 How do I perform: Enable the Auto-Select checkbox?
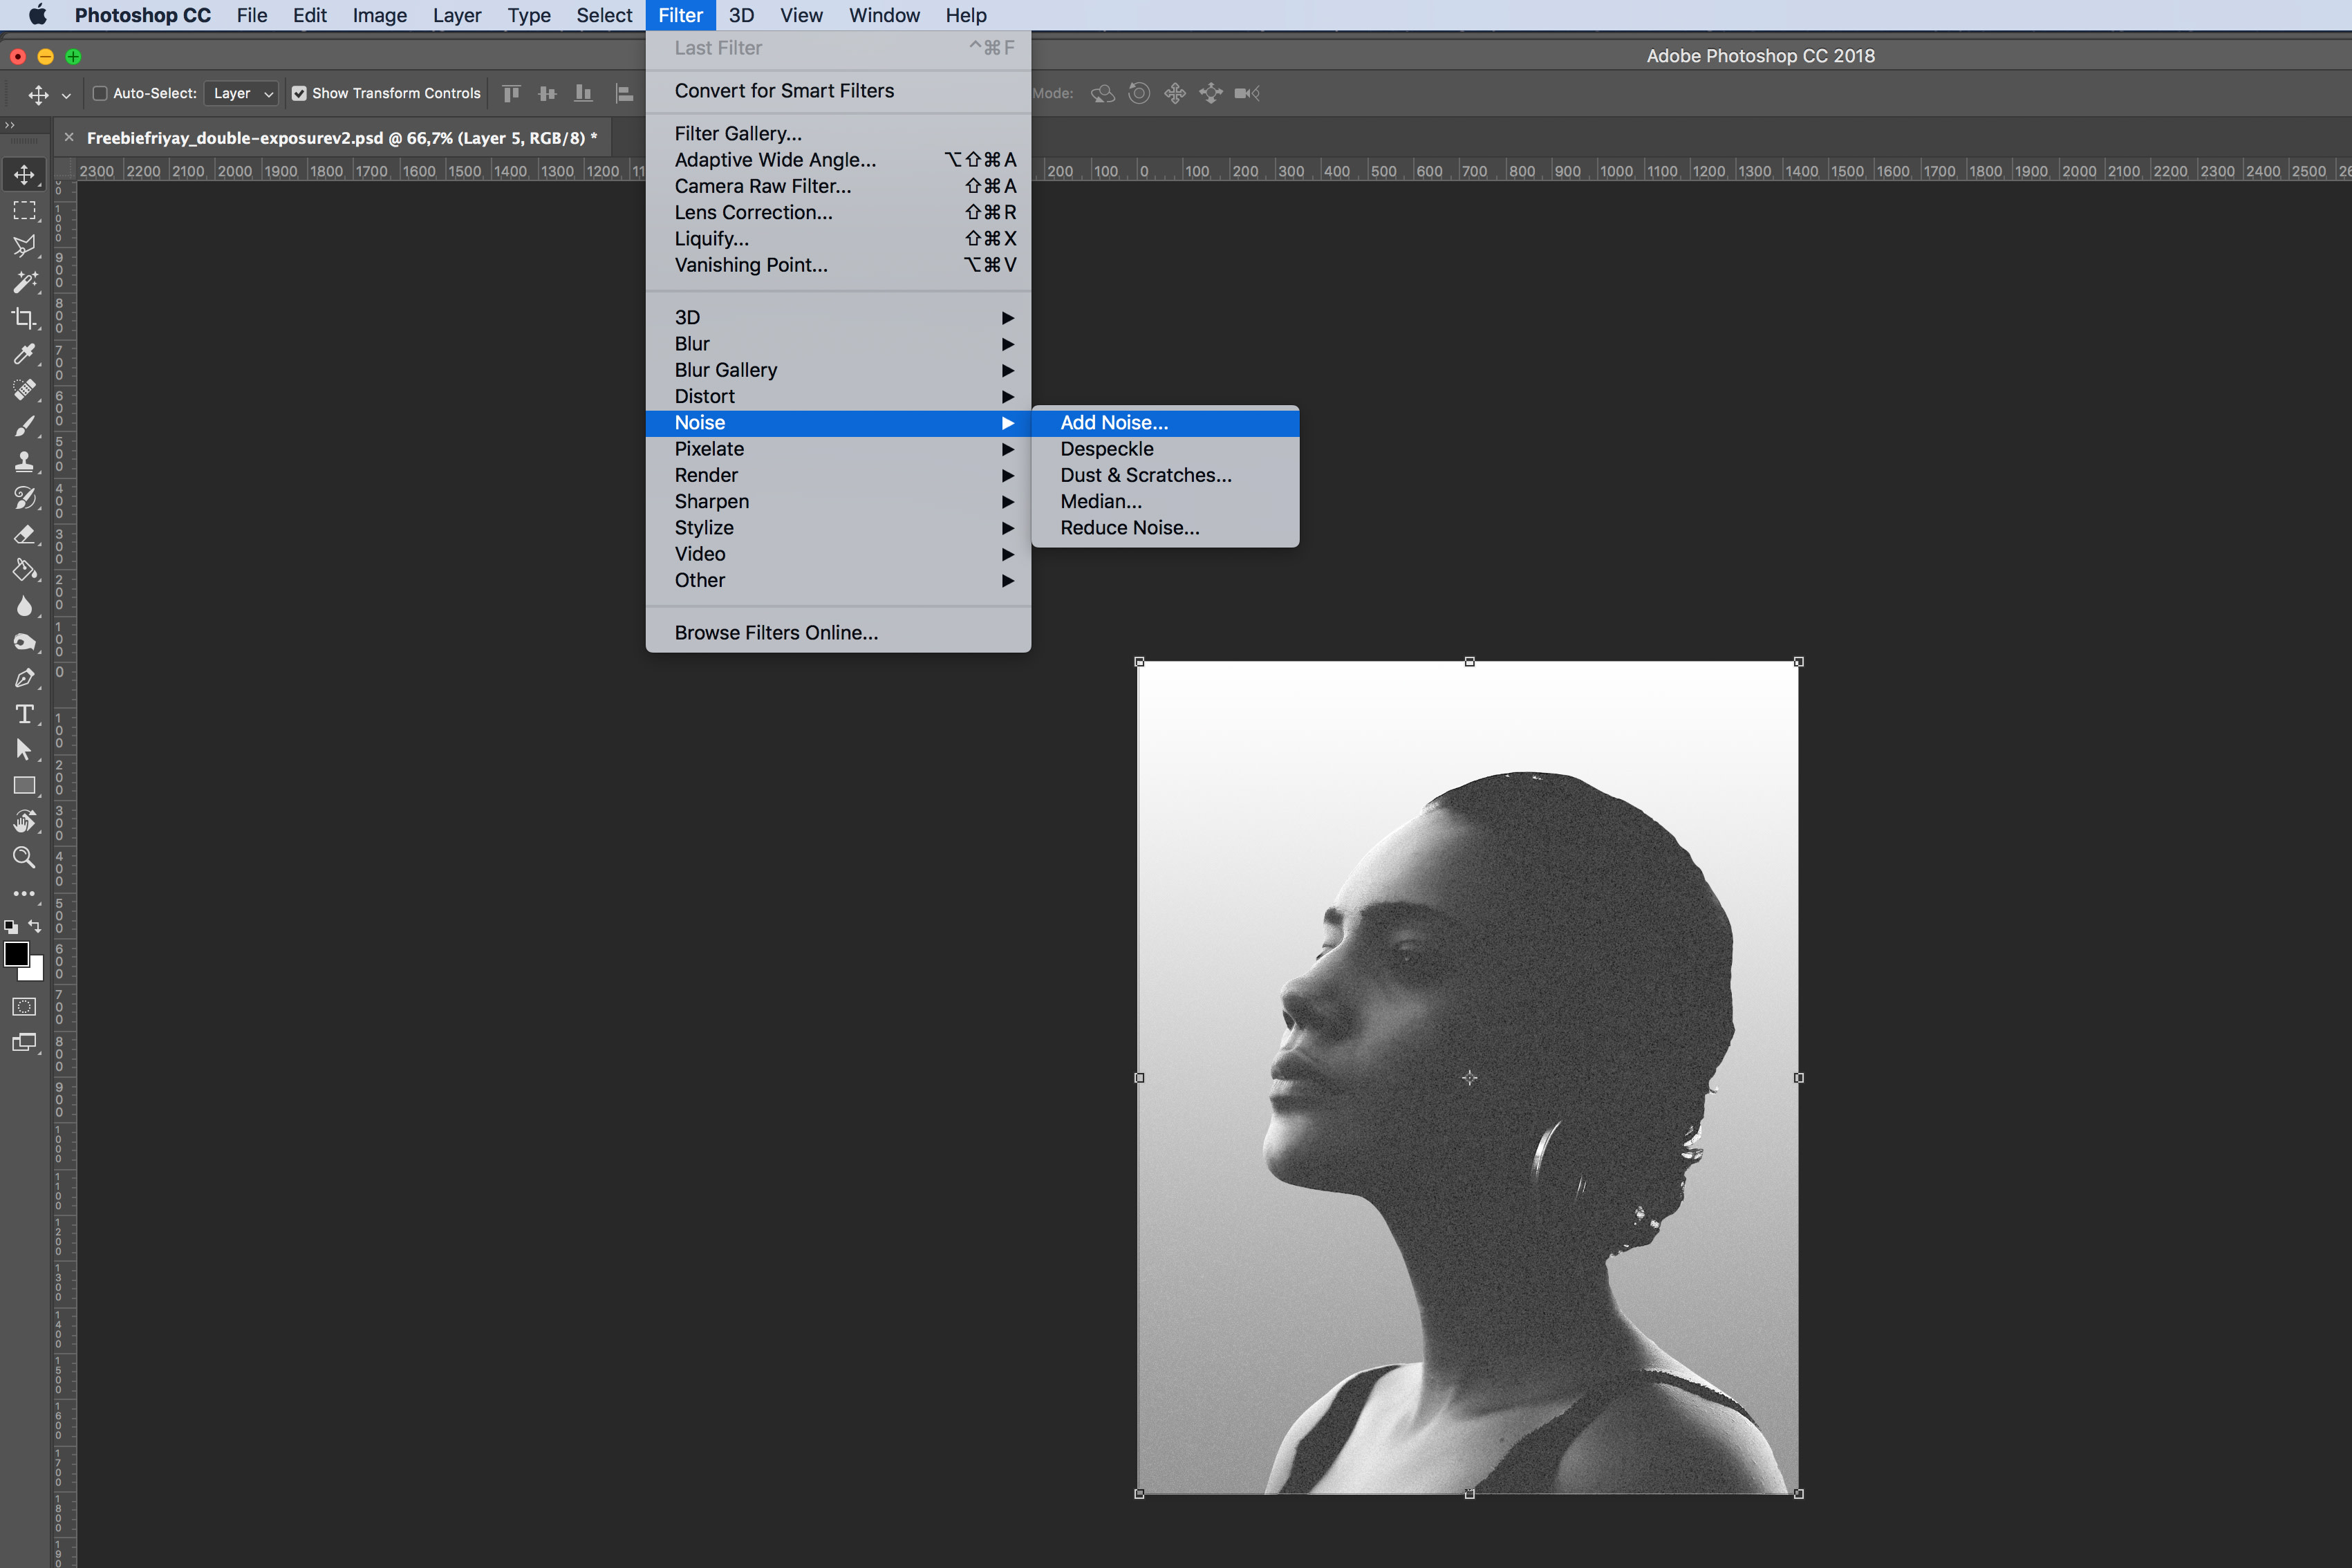(100, 93)
